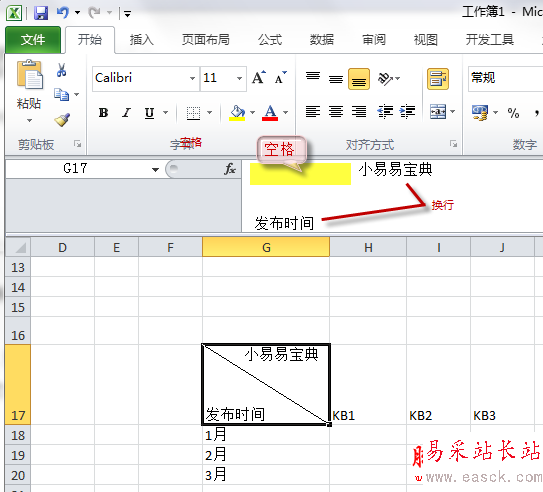This screenshot has width=543, height=492.
Task: Select the 1月 cell
Action: (x=266, y=435)
